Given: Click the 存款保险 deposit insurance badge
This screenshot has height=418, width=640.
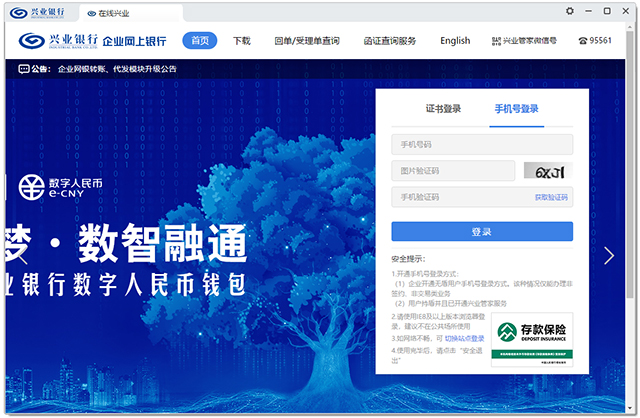Looking at the screenshot, I should [x=531, y=337].
